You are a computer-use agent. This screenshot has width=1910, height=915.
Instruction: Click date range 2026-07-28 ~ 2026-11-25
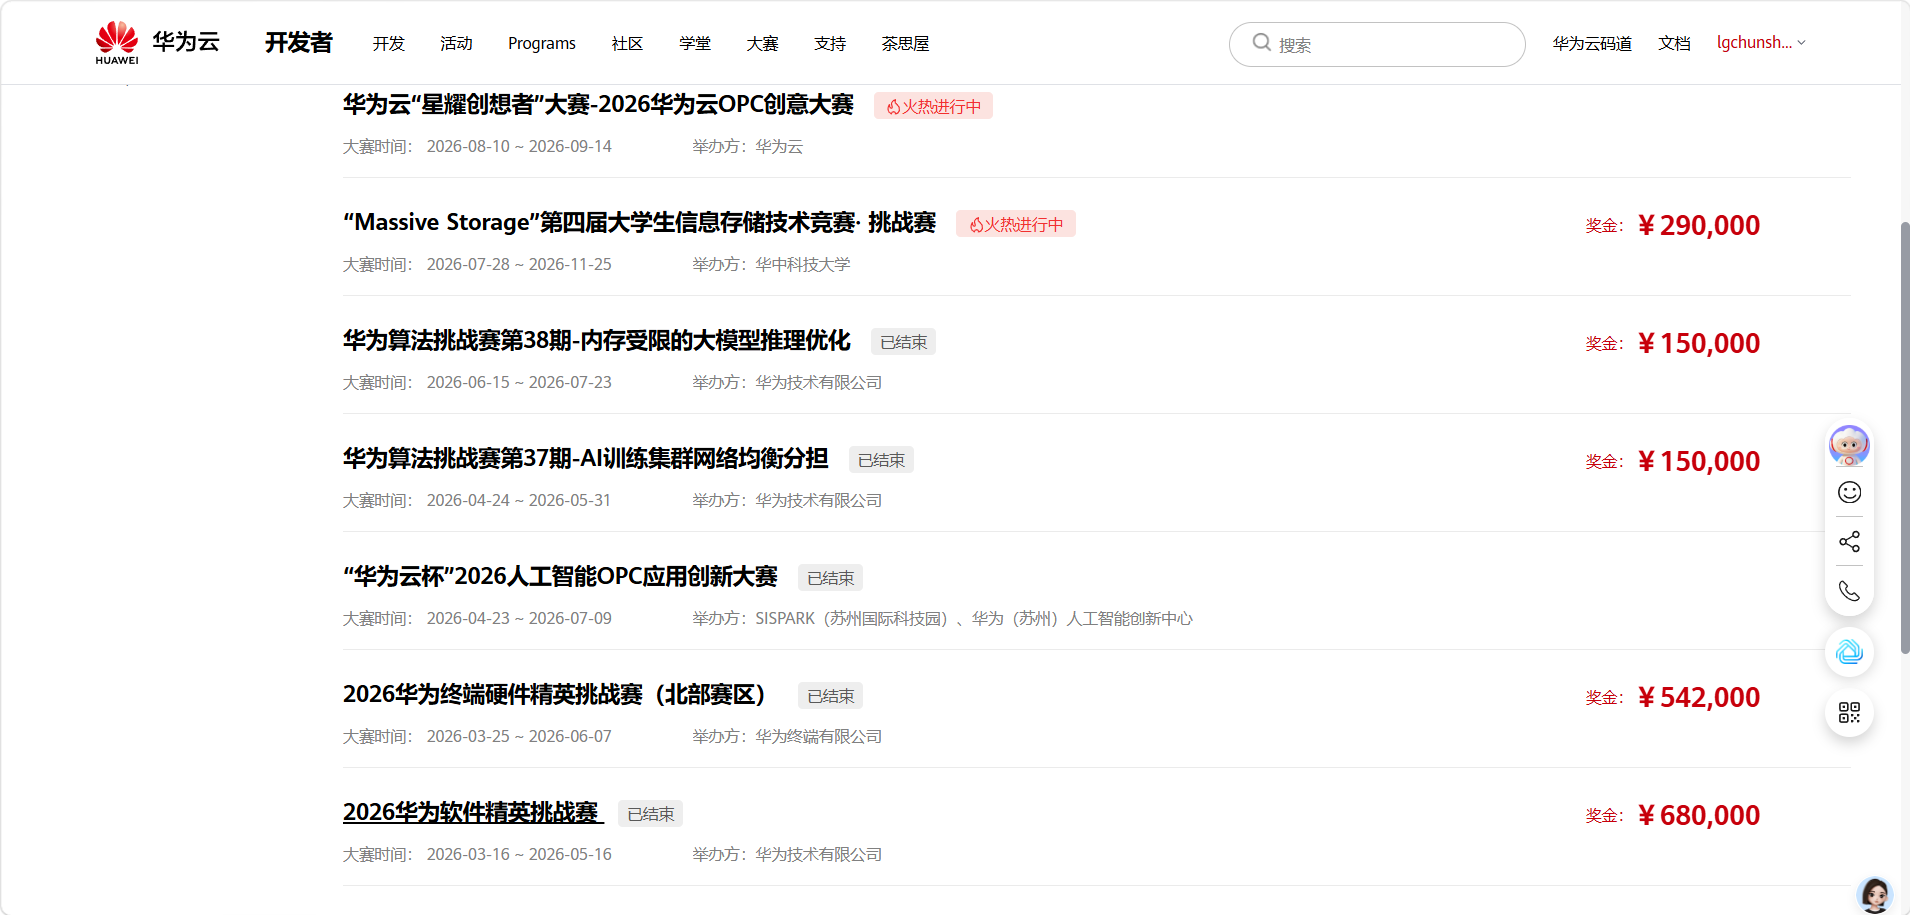click(x=519, y=264)
